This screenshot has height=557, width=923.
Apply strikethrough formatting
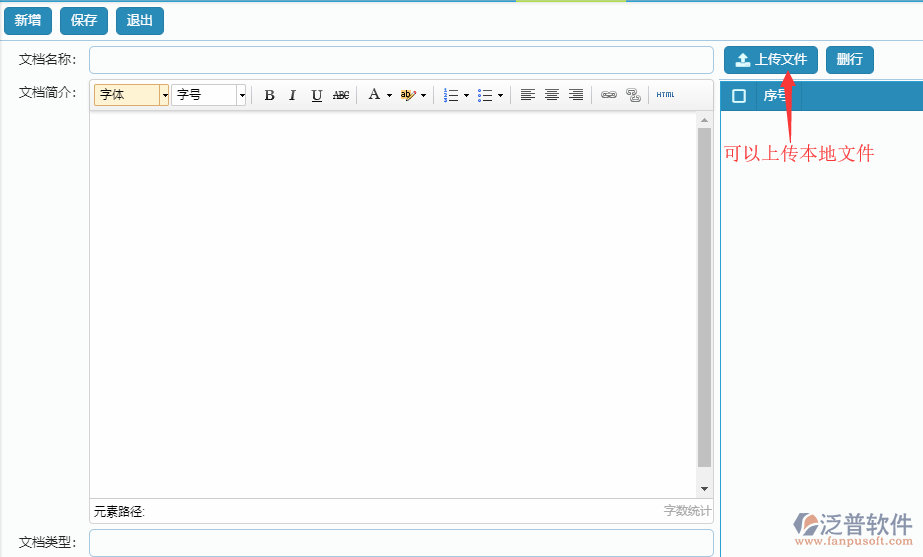pos(341,95)
